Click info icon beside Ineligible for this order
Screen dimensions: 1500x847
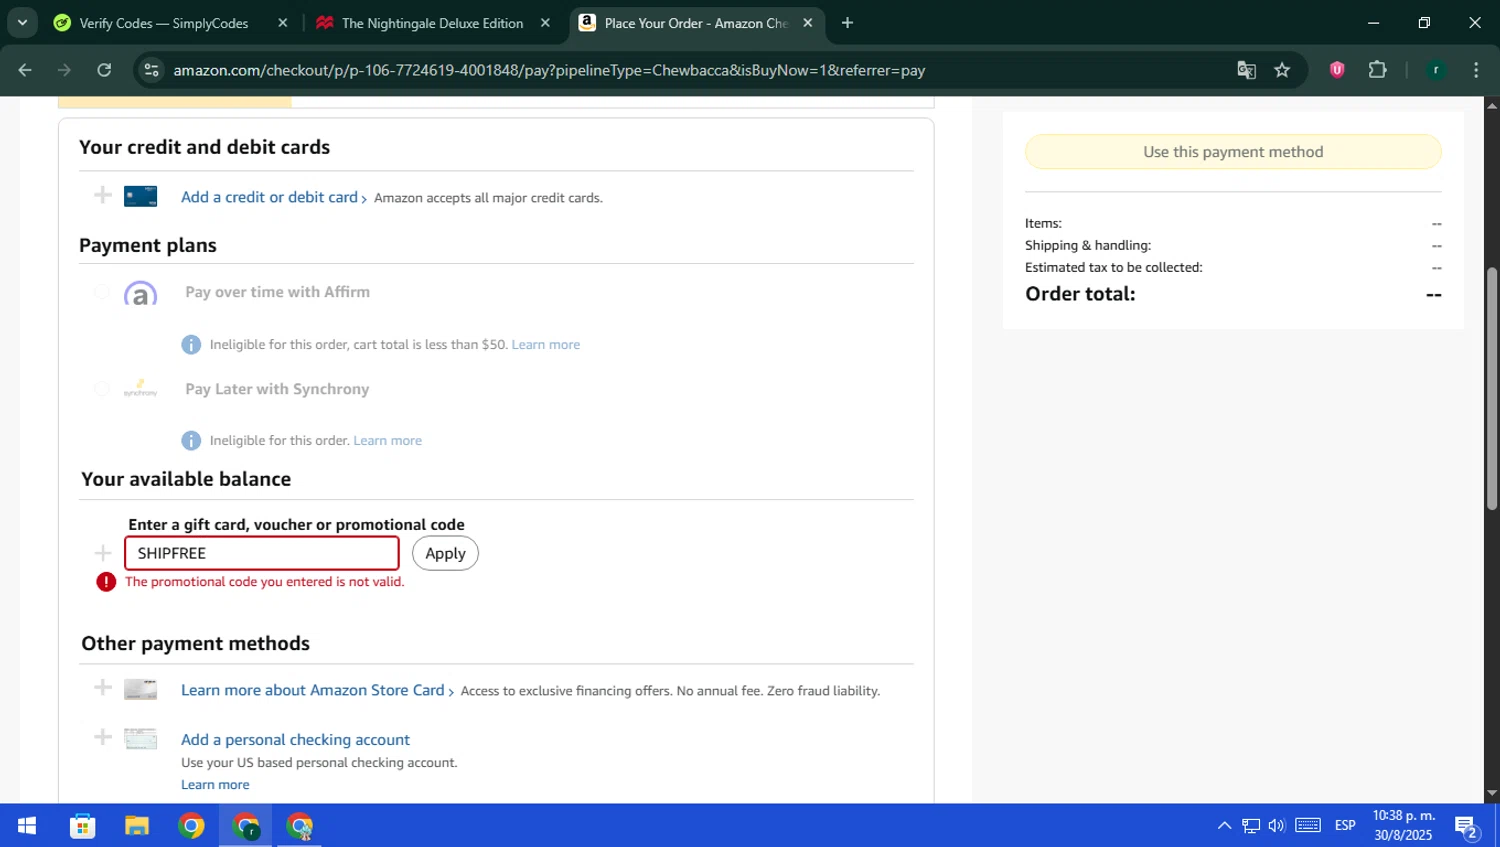191,440
